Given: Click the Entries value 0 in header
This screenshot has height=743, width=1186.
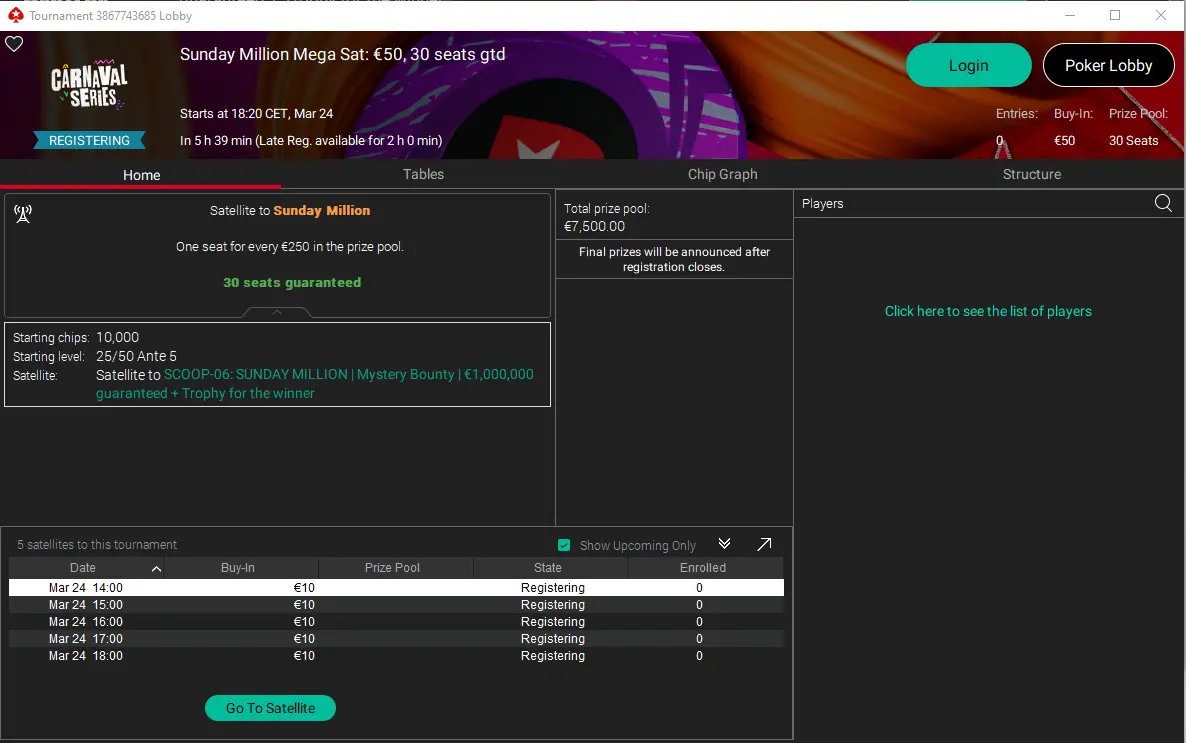Looking at the screenshot, I should click(999, 141).
